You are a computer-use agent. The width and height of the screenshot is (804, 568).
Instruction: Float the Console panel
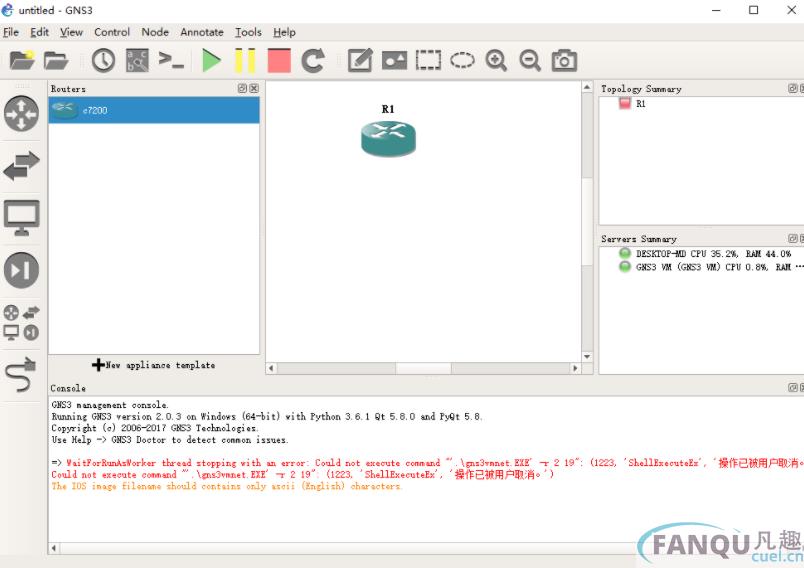(x=793, y=388)
